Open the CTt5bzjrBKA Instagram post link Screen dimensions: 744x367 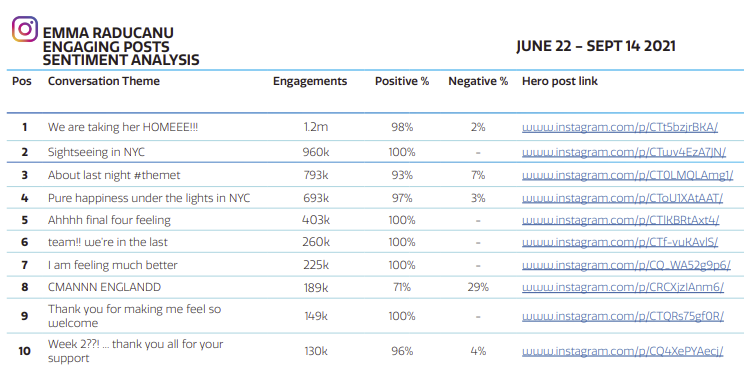click(x=620, y=127)
